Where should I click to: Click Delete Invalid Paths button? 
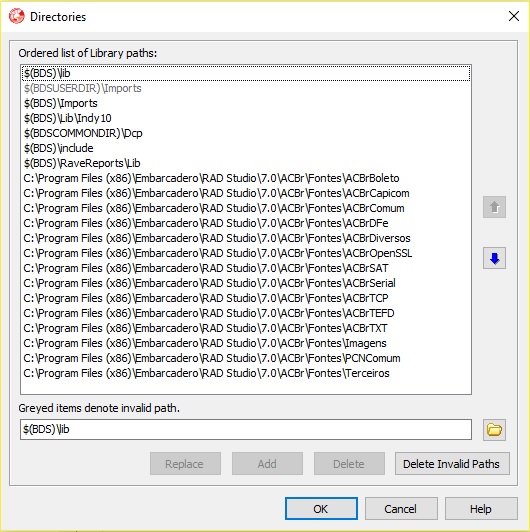coord(452,463)
